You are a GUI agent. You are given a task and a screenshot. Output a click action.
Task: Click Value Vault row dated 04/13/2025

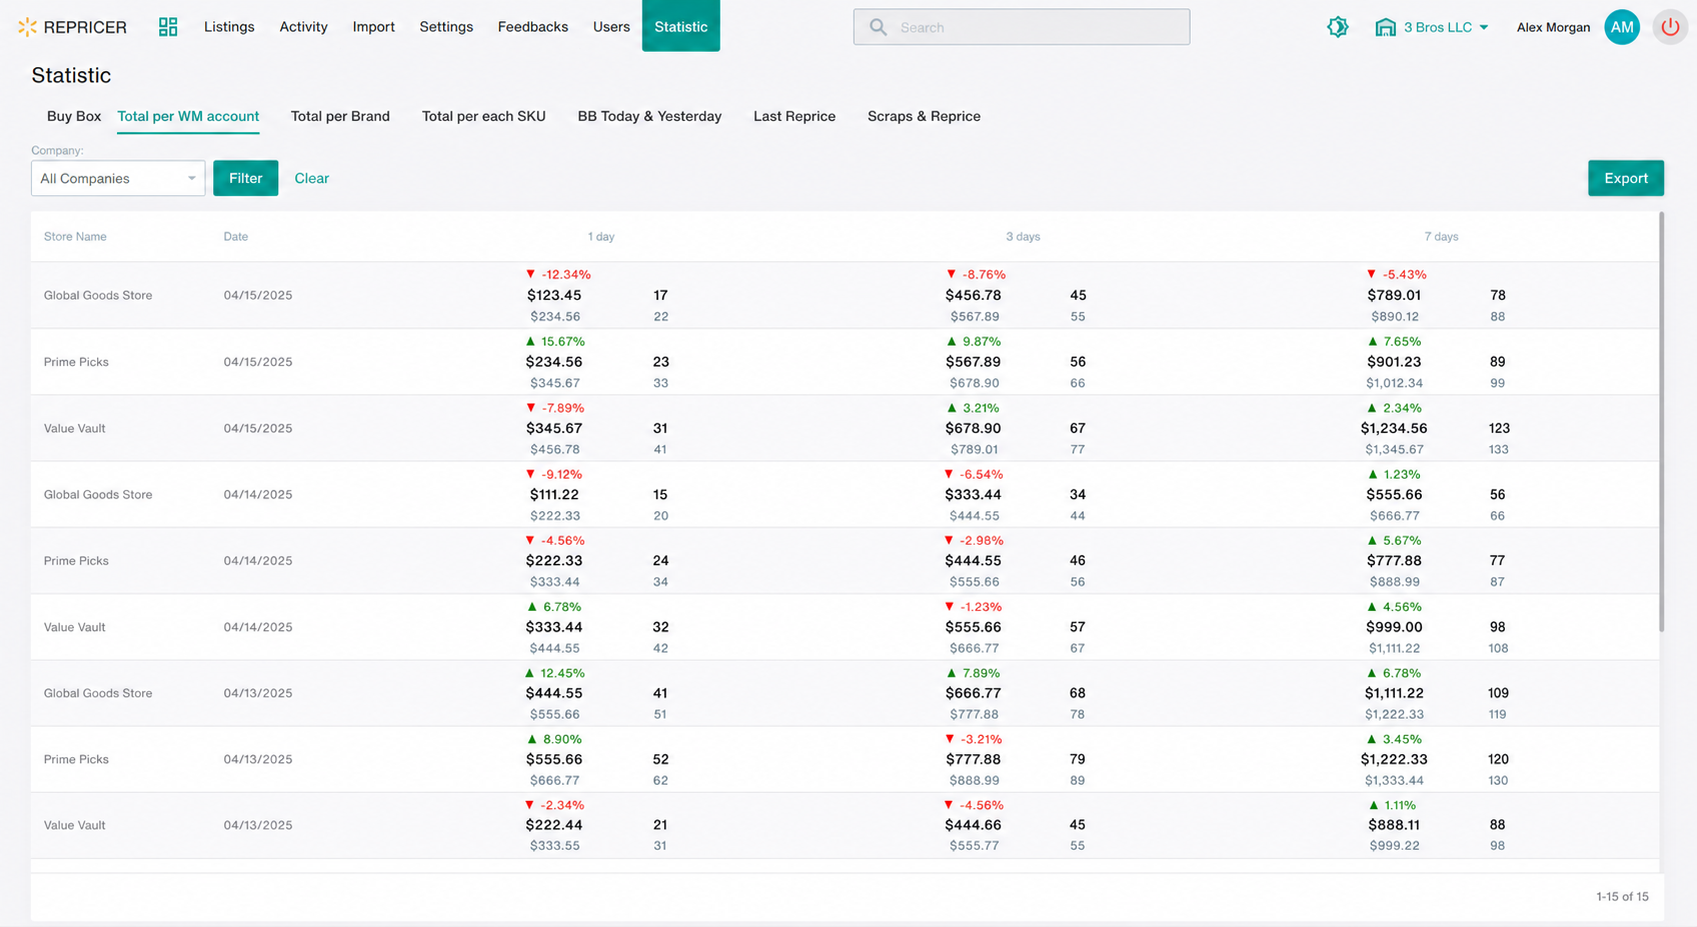(845, 825)
